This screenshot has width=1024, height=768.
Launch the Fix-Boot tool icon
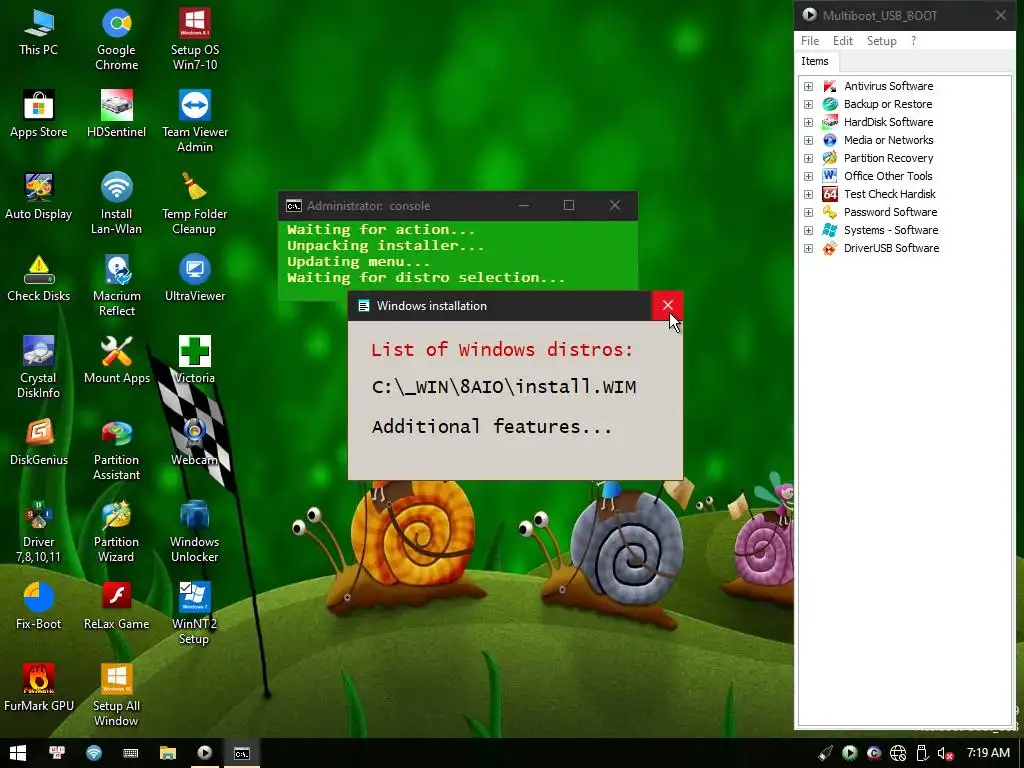(x=39, y=607)
